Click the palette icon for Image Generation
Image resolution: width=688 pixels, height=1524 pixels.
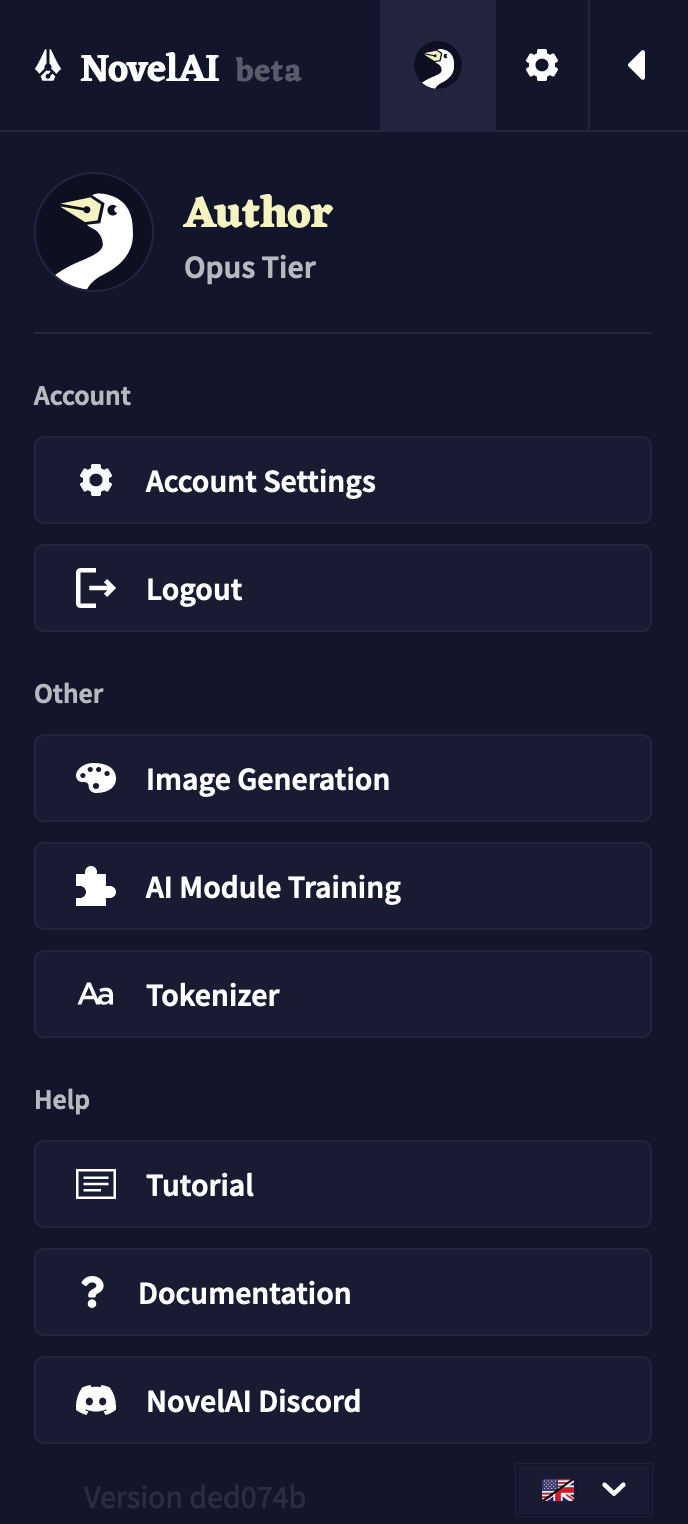(96, 778)
